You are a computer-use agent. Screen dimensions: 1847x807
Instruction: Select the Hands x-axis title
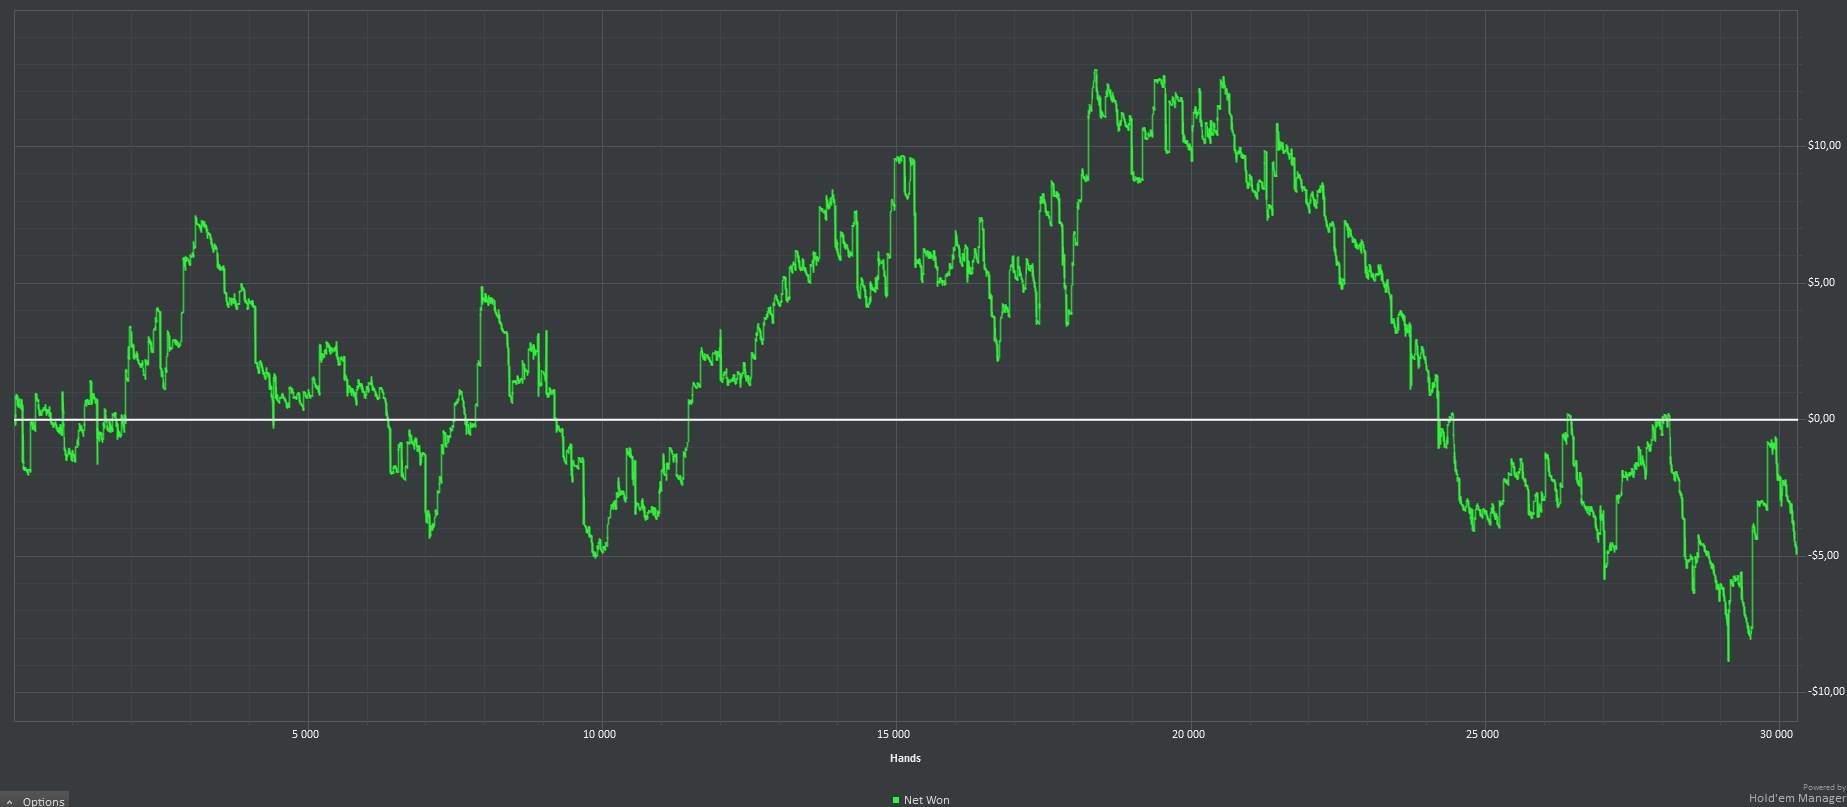905,758
